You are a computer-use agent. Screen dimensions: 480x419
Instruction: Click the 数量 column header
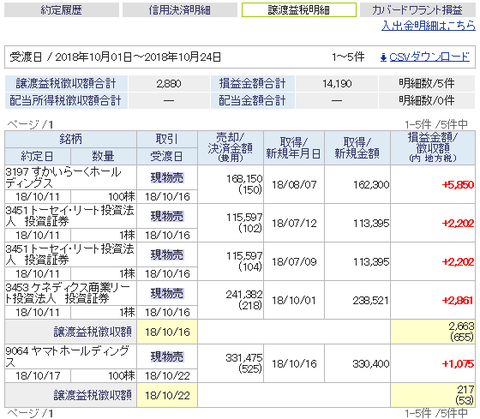tap(103, 156)
